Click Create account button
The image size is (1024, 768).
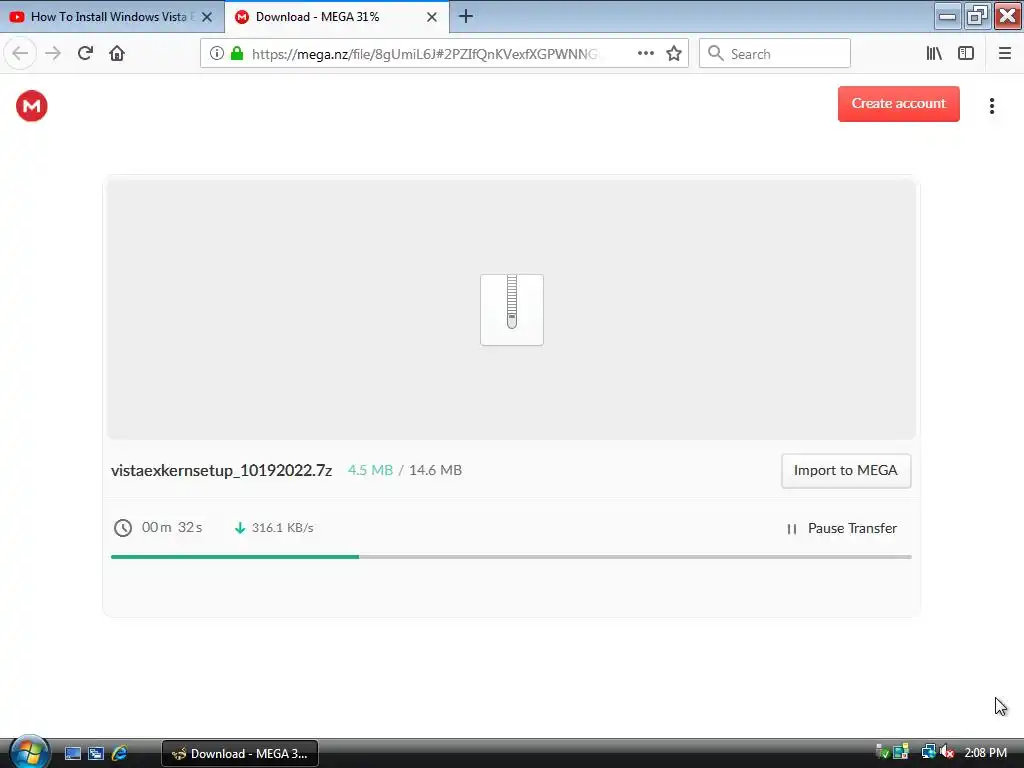[899, 104]
